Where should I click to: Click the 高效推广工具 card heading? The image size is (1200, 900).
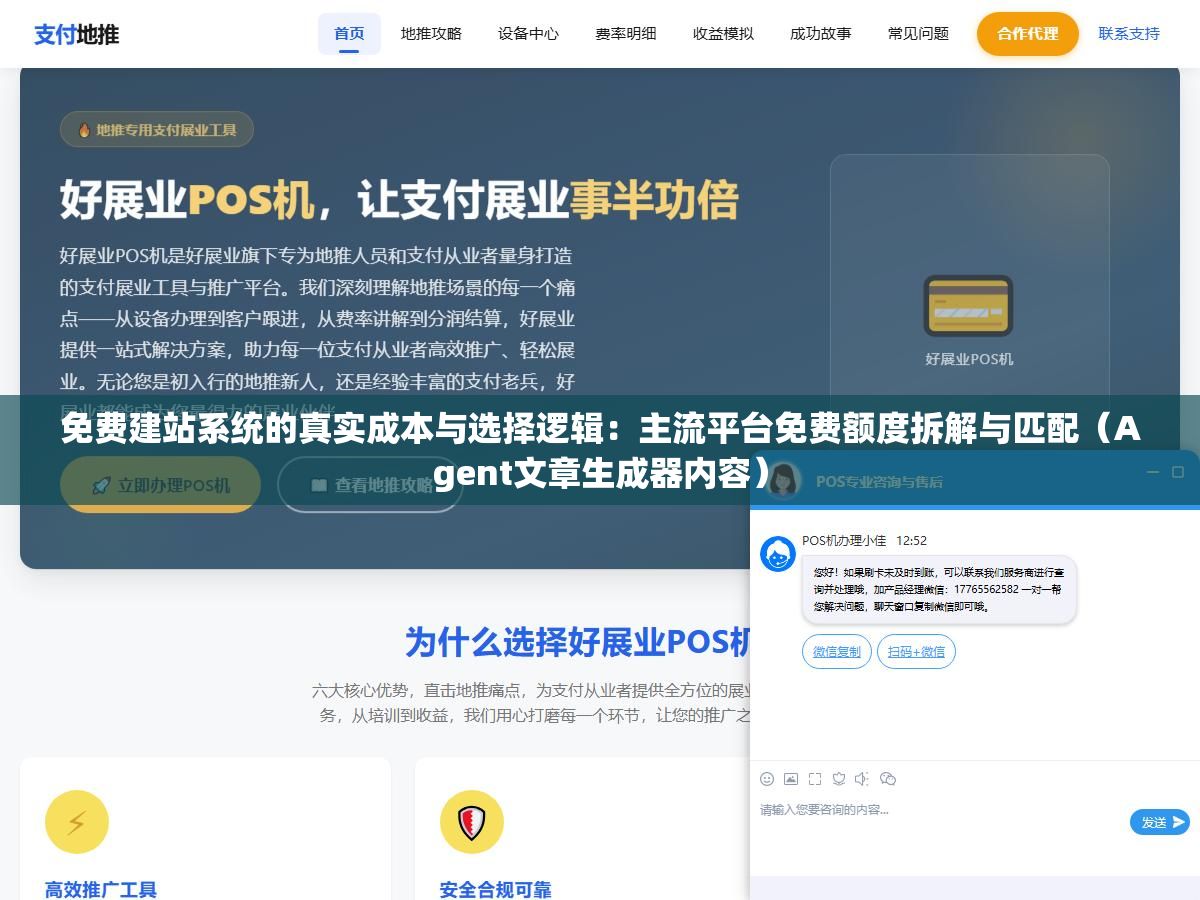click(x=101, y=889)
